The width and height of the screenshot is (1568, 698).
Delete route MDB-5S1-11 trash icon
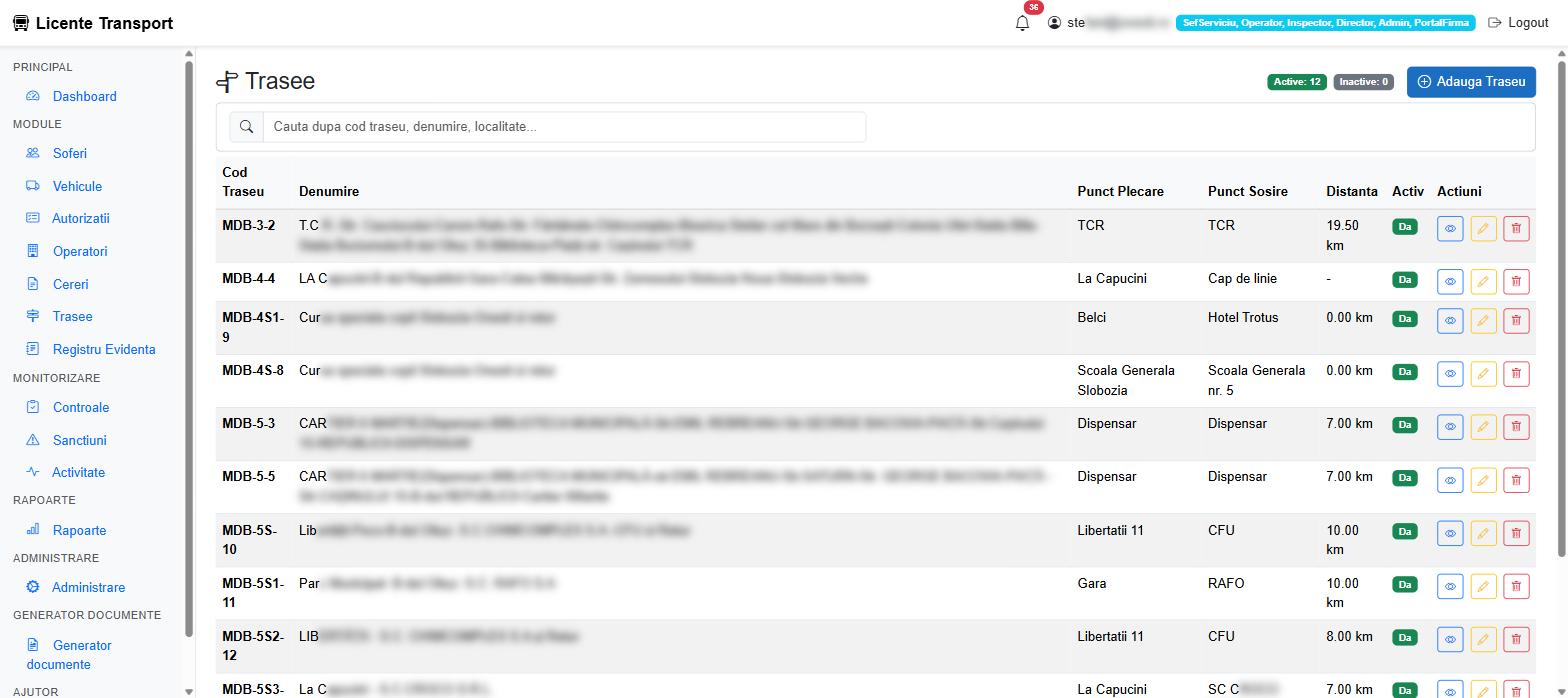1516,587
